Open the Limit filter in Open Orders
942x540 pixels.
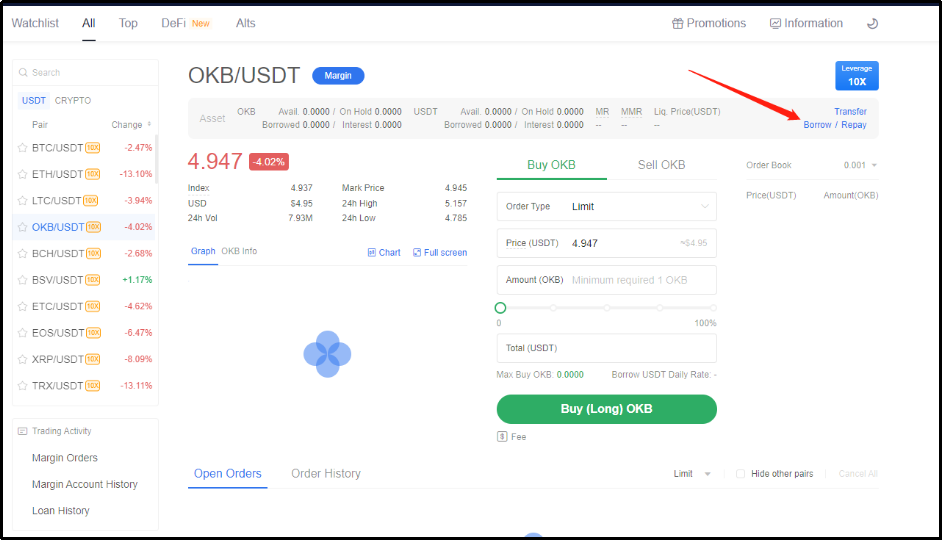pyautogui.click(x=692, y=474)
